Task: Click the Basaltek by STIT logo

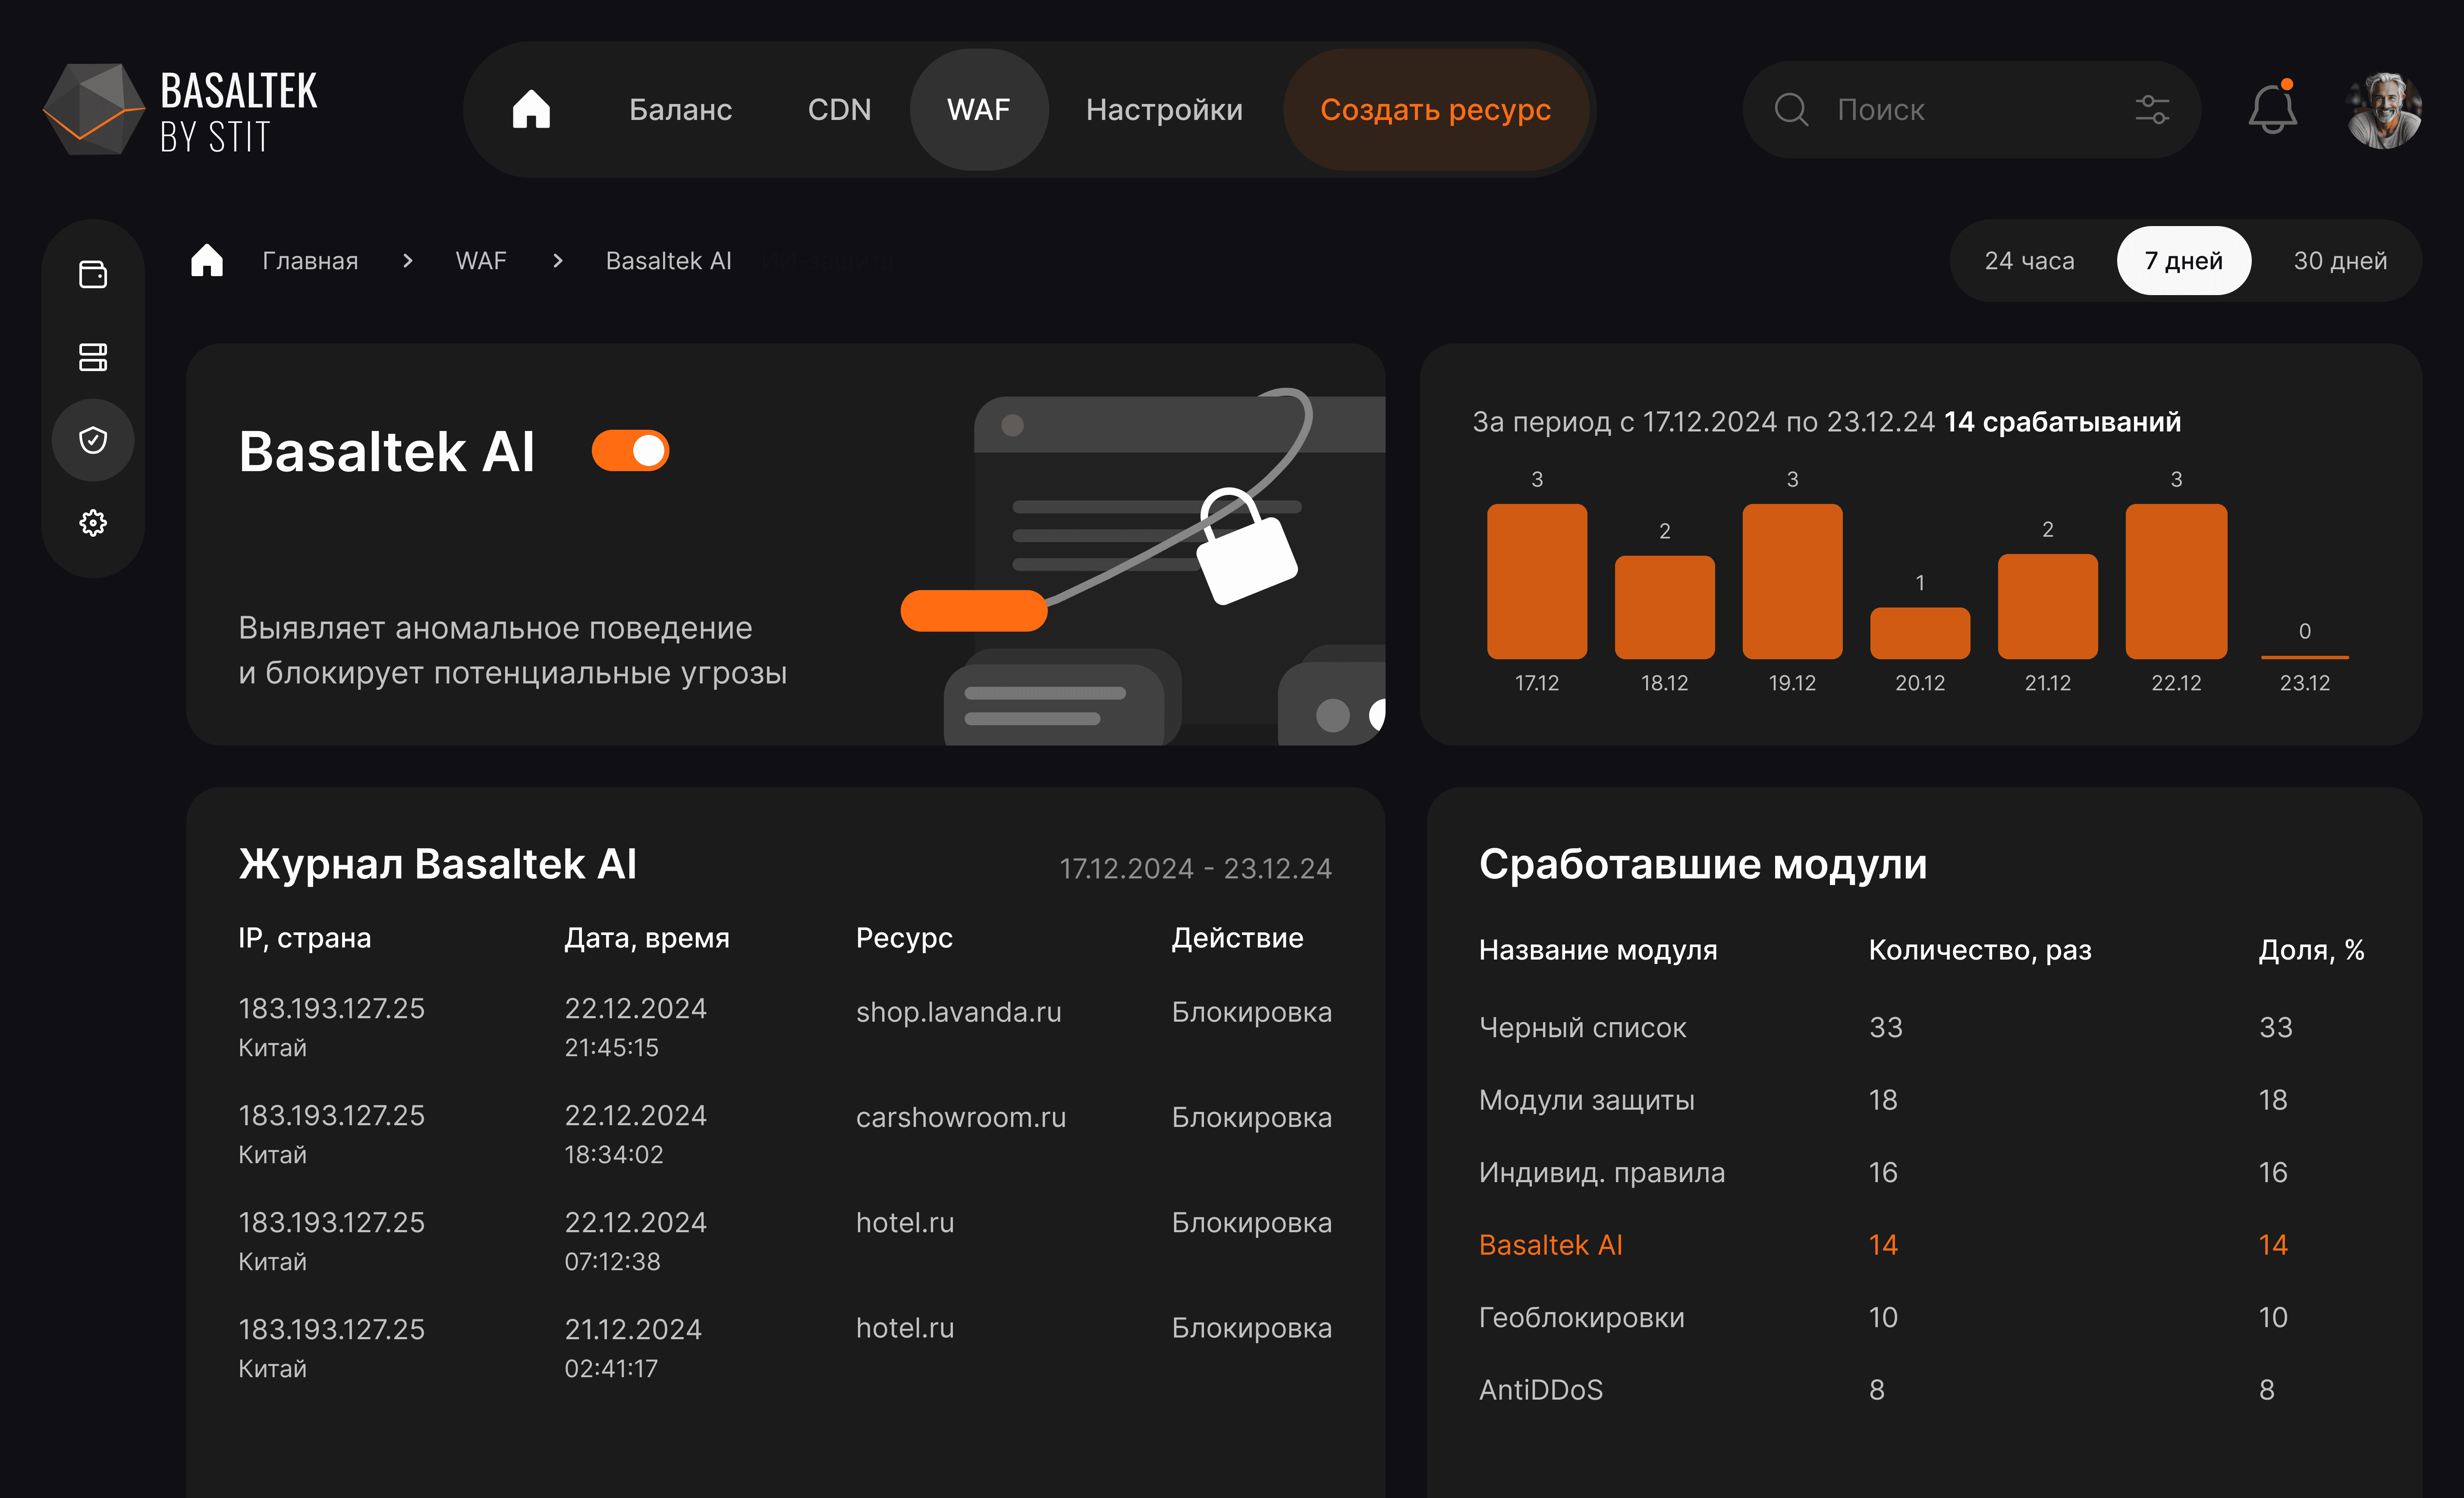Action: point(180,110)
